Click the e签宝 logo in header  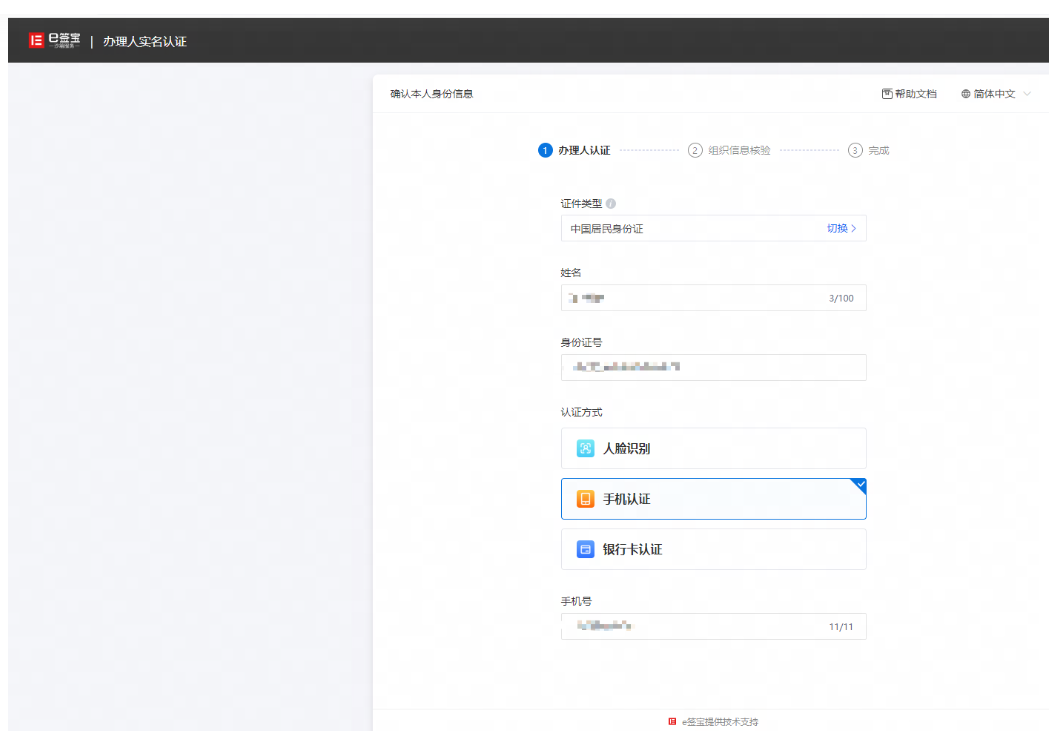pos(54,41)
